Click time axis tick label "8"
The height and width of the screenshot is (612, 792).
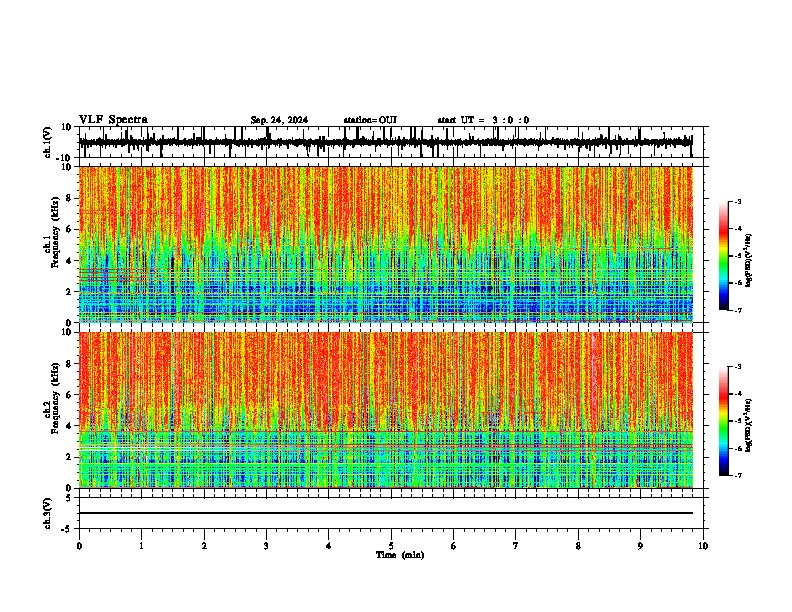(578, 546)
